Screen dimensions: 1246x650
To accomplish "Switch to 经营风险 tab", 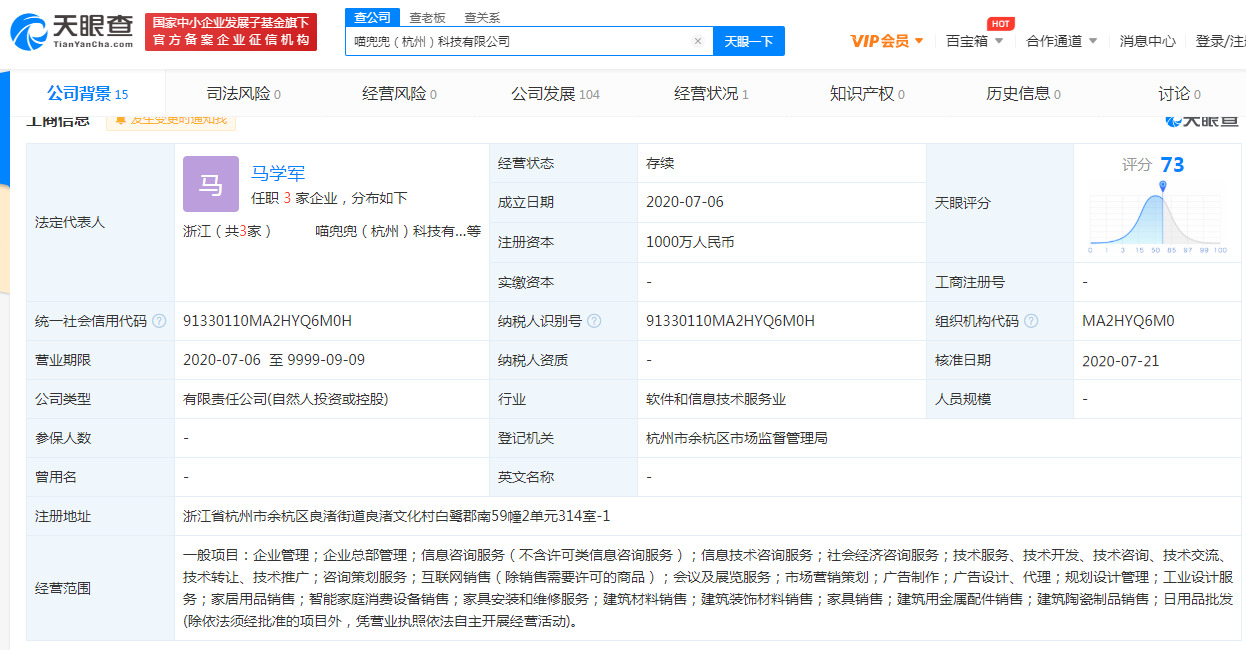I will pyautogui.click(x=399, y=94).
